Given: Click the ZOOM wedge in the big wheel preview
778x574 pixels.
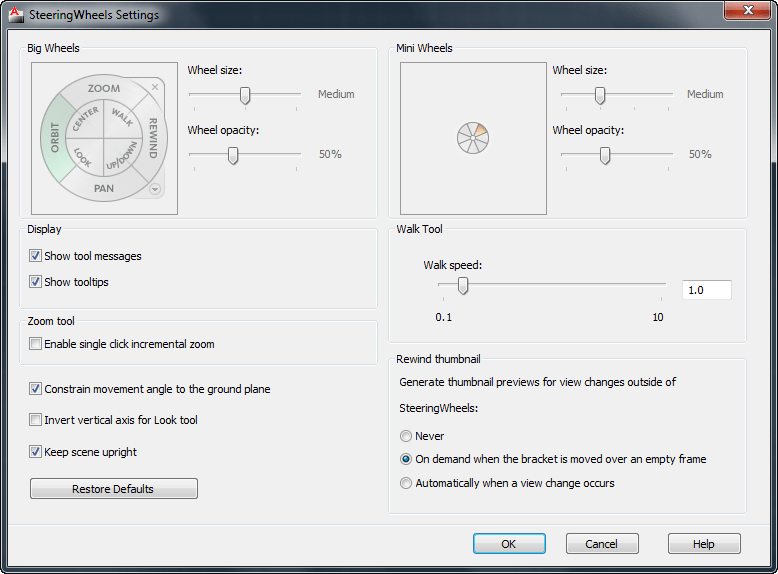Looking at the screenshot, I should click(x=104, y=88).
